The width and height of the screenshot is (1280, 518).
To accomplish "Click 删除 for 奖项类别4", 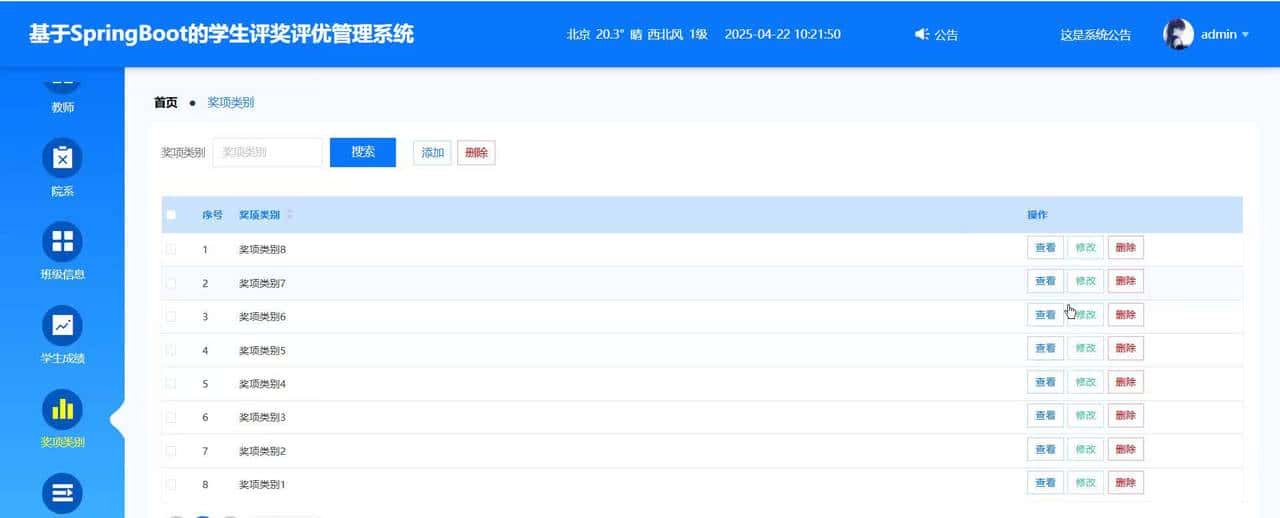I will coord(1125,382).
